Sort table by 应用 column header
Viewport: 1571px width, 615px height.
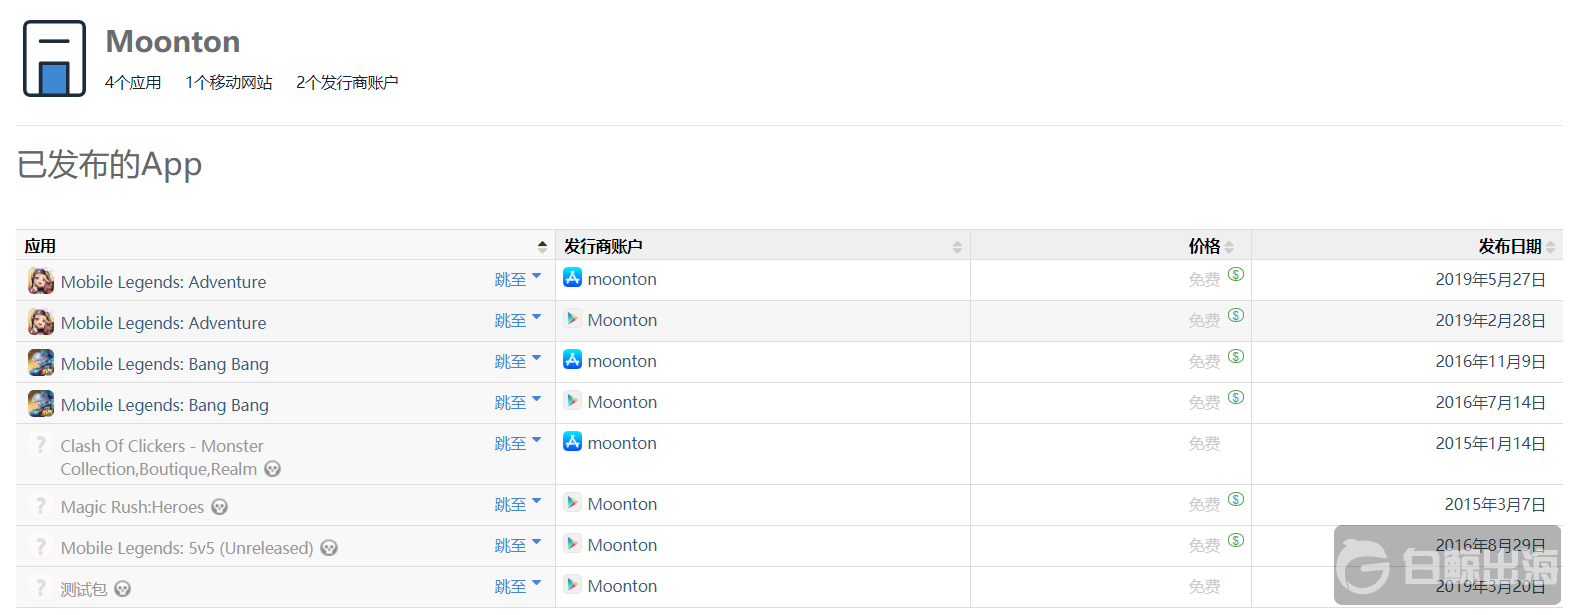click(285, 246)
